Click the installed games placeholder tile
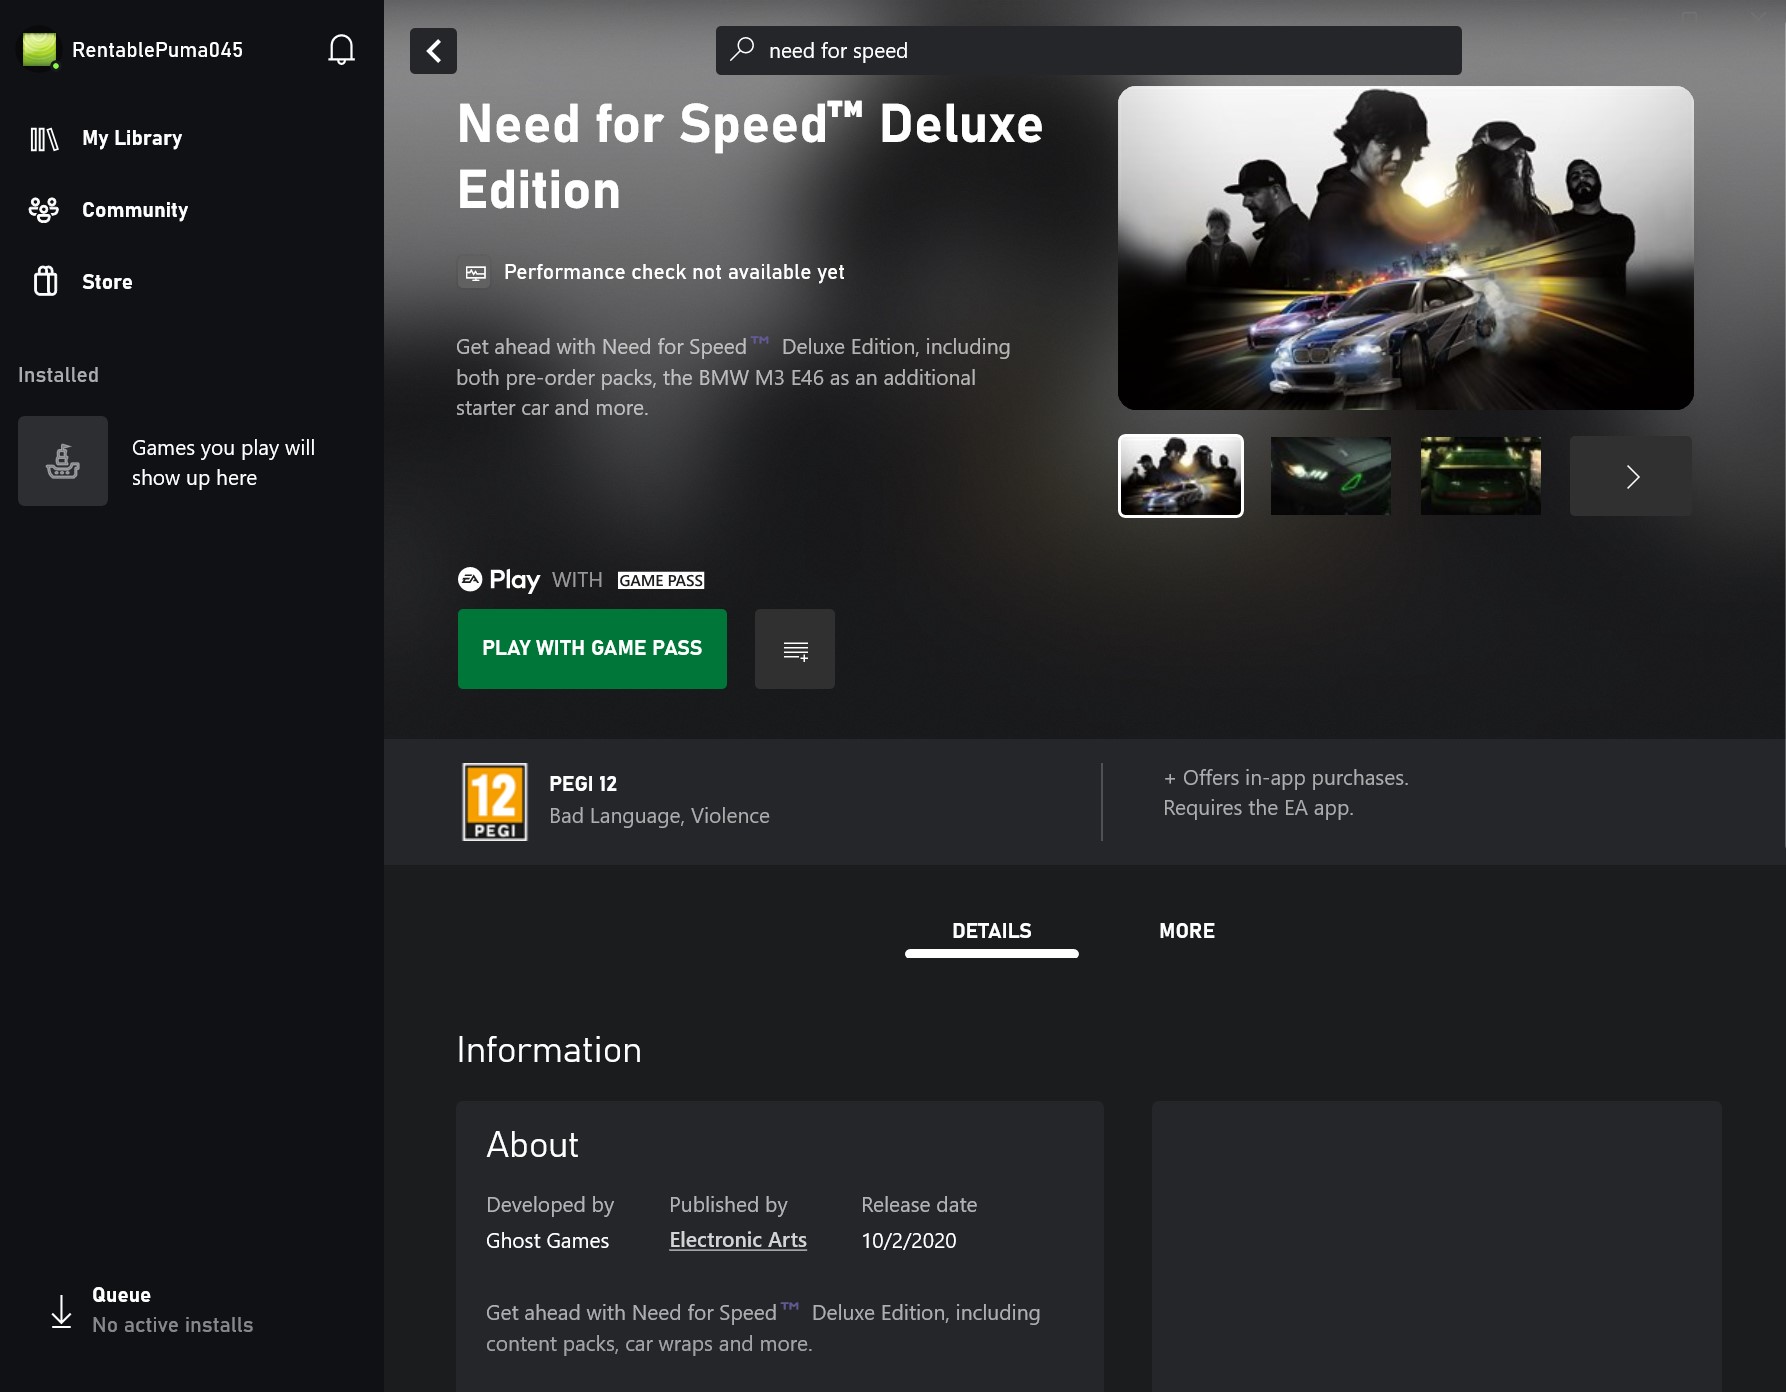Screen dimensions: 1786x1392 click(x=63, y=461)
